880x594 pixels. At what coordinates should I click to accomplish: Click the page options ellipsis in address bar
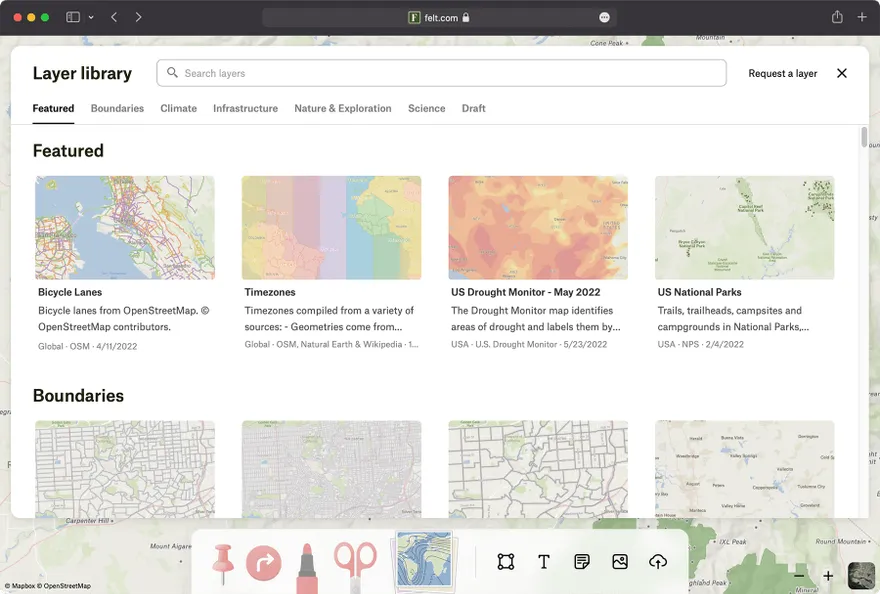(604, 17)
